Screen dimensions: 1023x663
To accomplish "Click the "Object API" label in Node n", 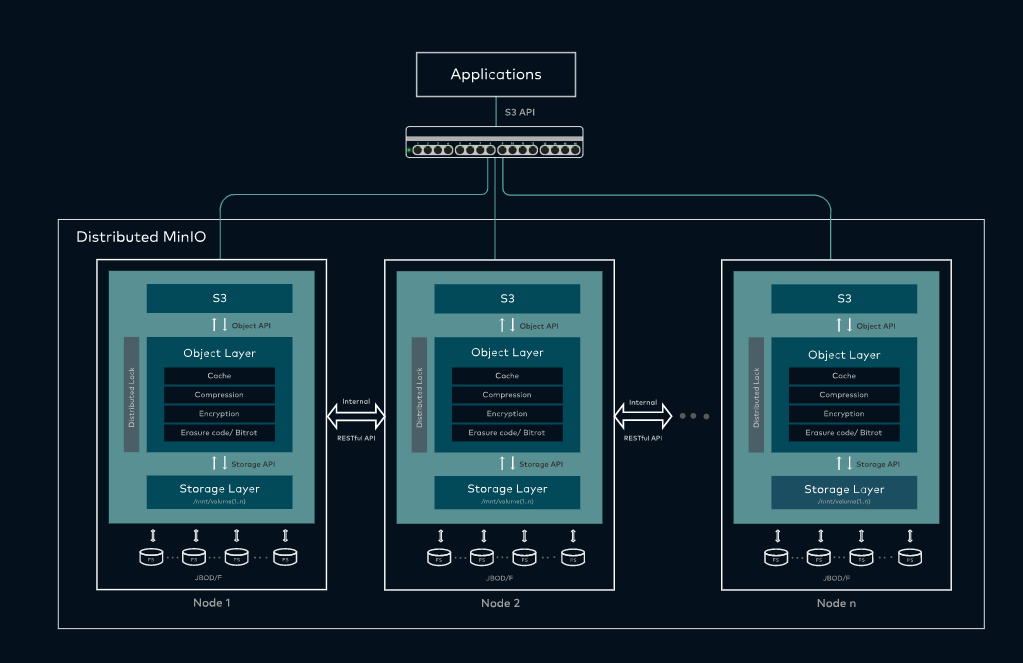I will coord(876,326).
